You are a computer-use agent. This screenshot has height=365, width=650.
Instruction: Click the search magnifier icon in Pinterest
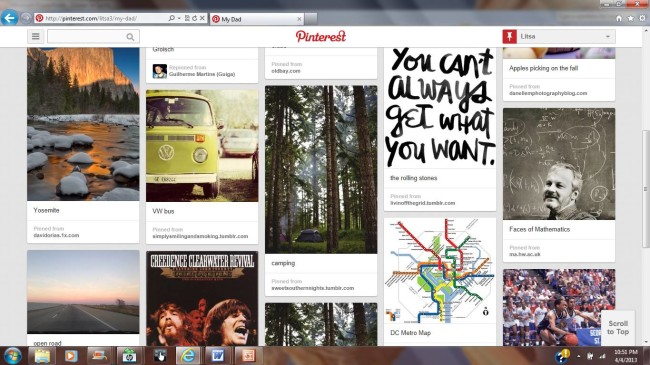coord(130,37)
